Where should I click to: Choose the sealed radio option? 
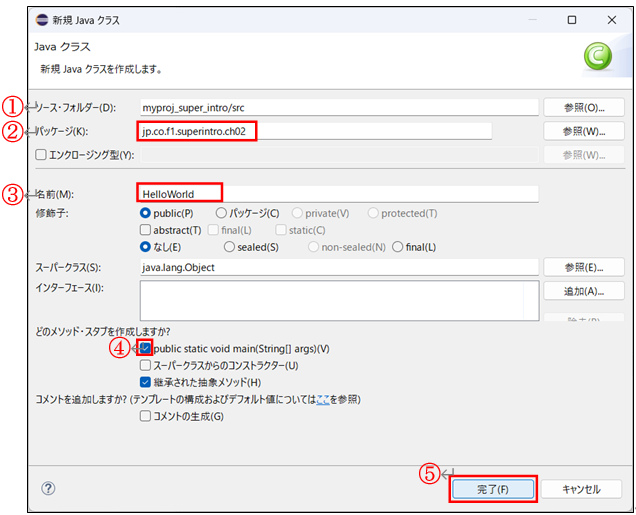pyautogui.click(x=230, y=247)
